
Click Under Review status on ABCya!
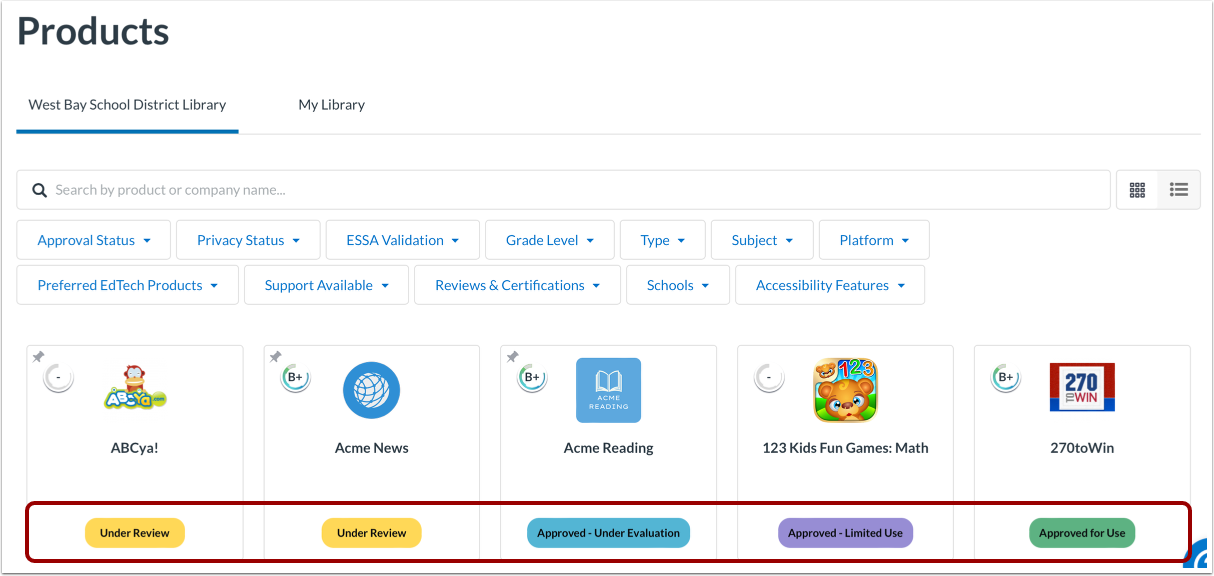pos(135,533)
